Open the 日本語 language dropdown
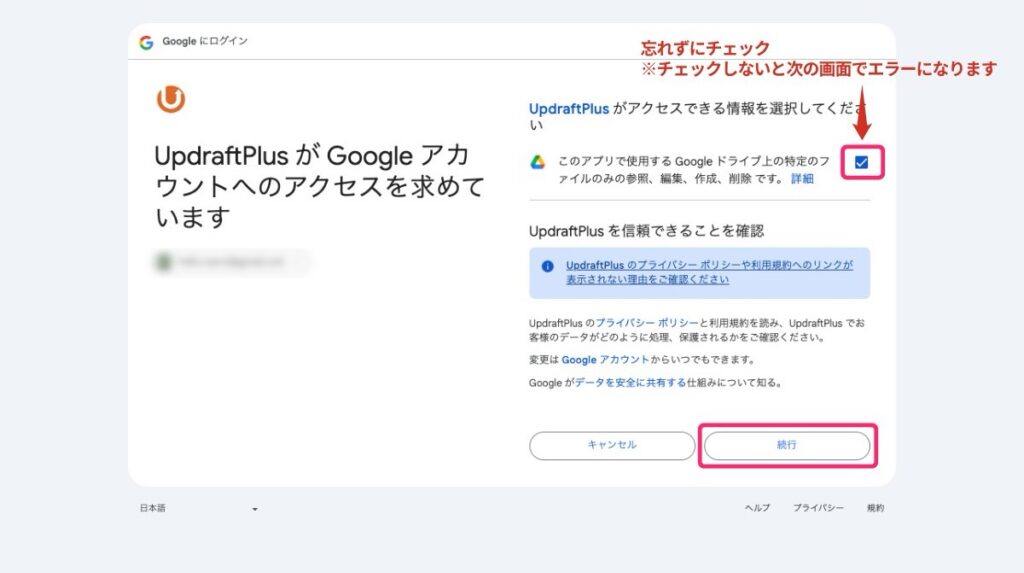The height and width of the screenshot is (573, 1024). 199,508
